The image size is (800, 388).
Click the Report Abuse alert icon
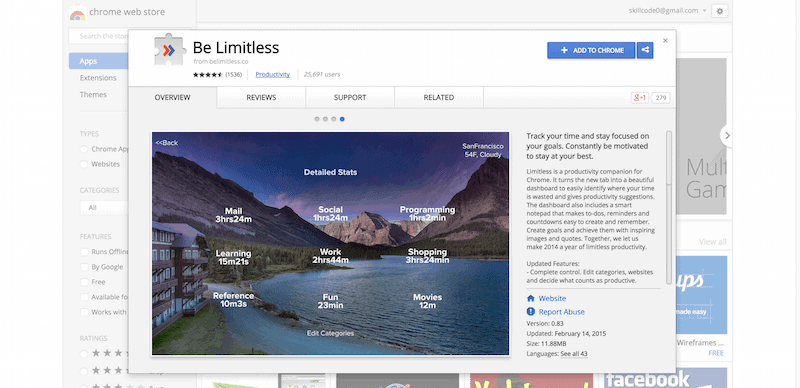(x=531, y=312)
